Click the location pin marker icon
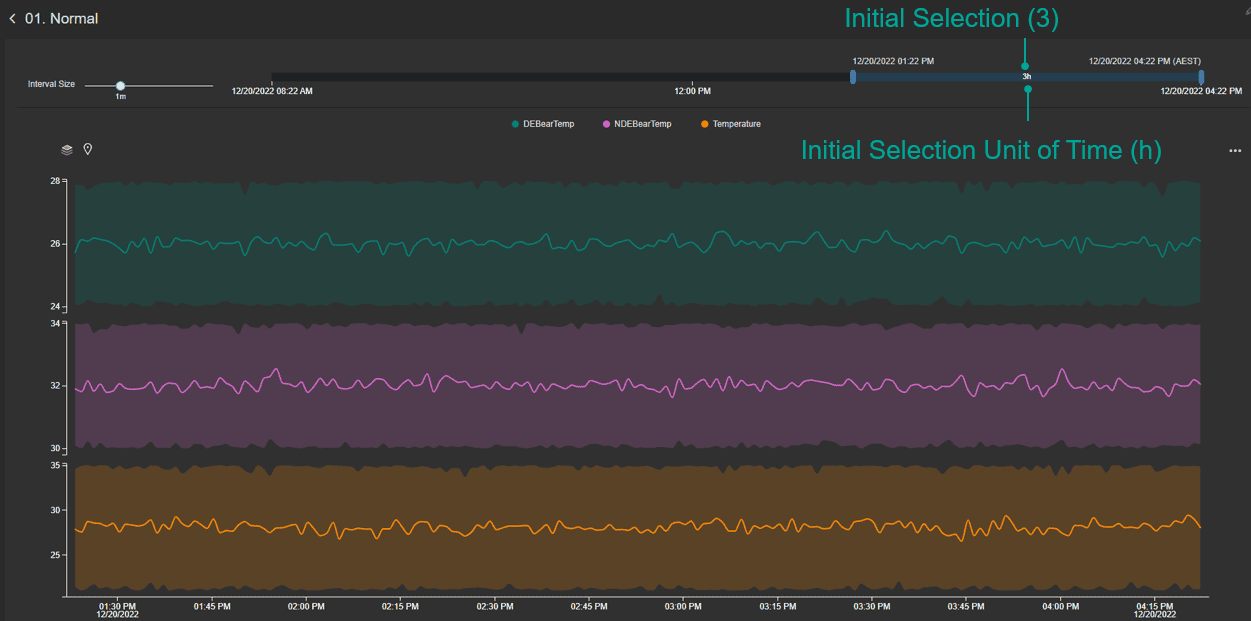The image size is (1251, 621). pyautogui.click(x=88, y=150)
